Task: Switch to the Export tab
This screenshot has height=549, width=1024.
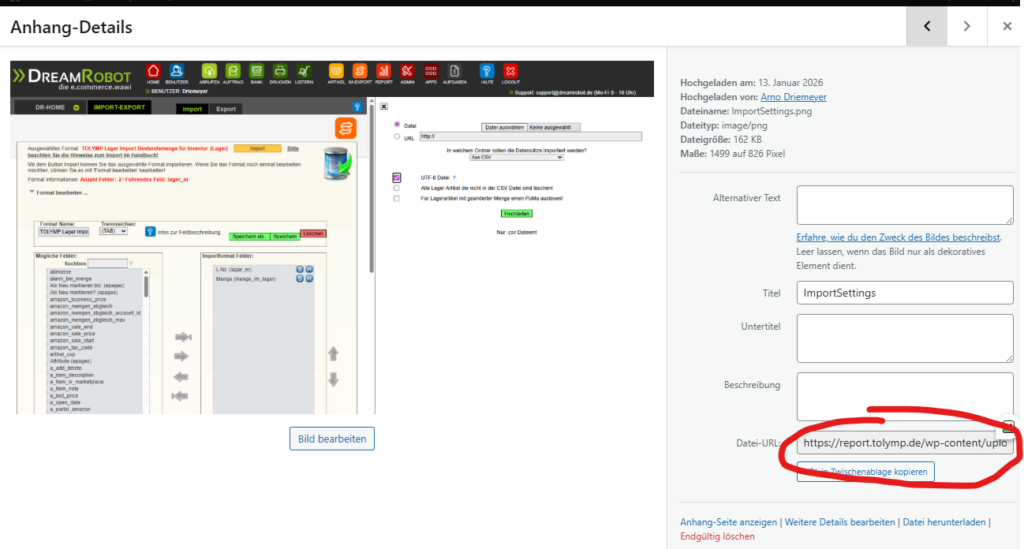Action: [x=226, y=108]
